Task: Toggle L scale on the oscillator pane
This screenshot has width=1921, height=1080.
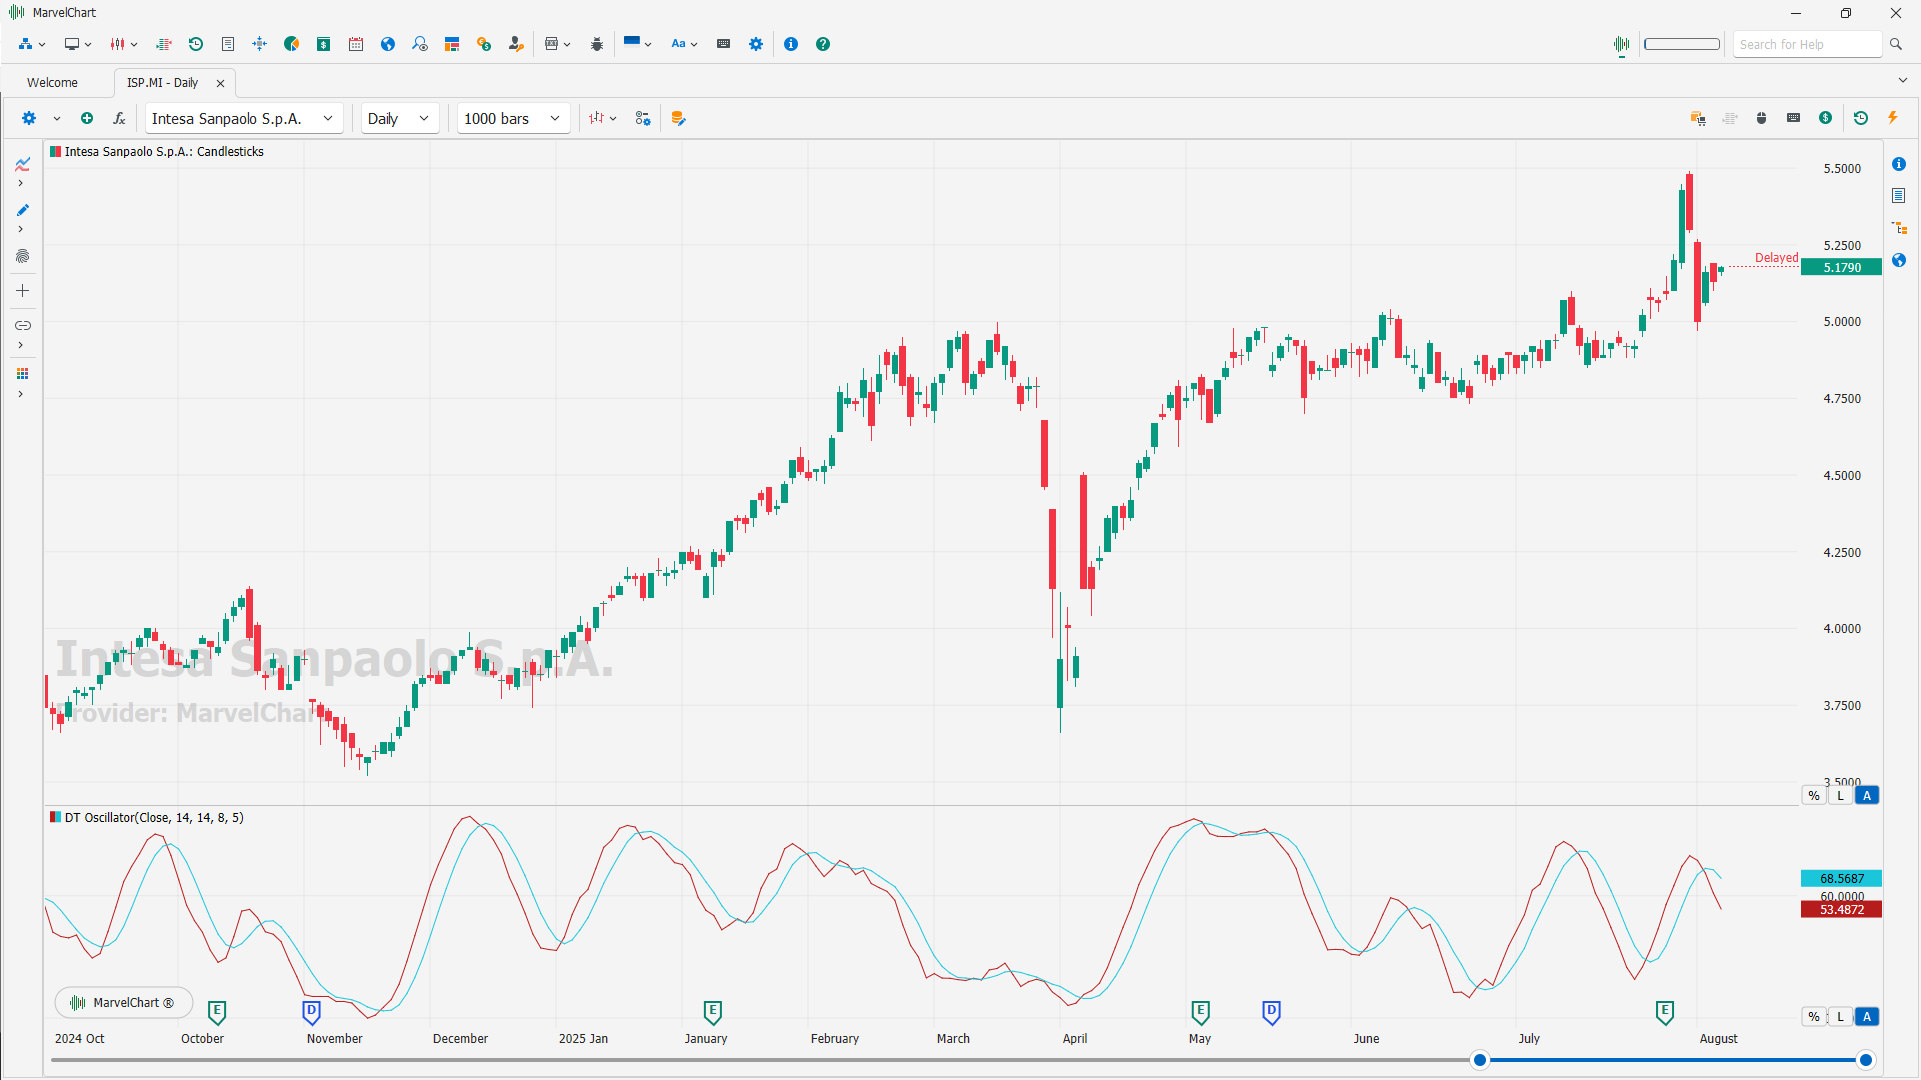Action: (x=1840, y=1017)
